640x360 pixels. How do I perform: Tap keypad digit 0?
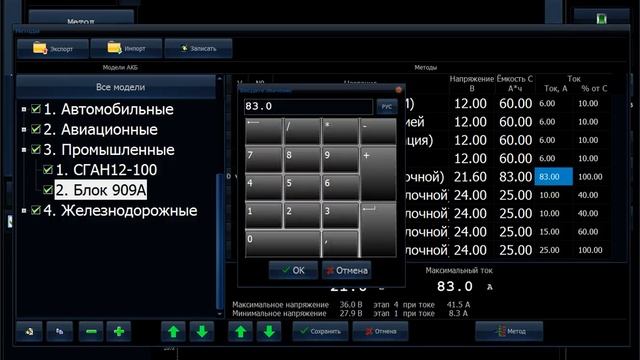282,244
